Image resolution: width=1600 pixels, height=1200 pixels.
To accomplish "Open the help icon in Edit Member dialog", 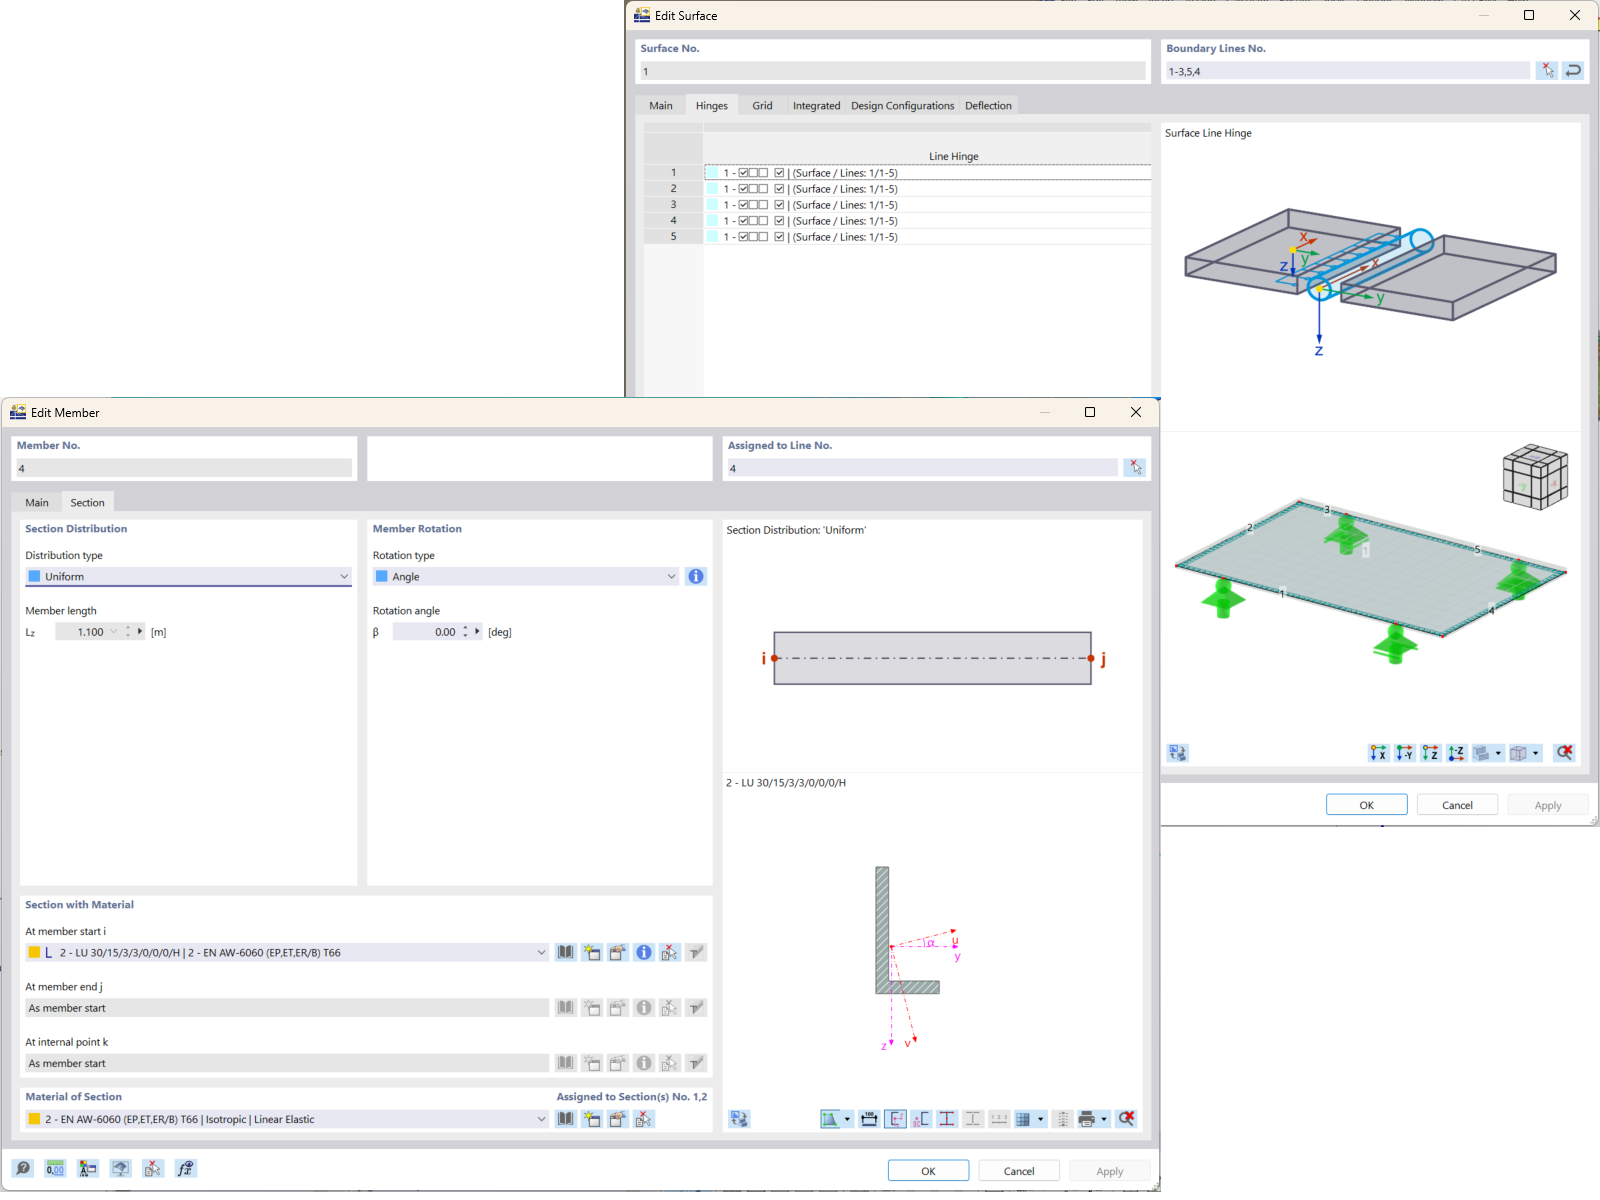I will (22, 1169).
